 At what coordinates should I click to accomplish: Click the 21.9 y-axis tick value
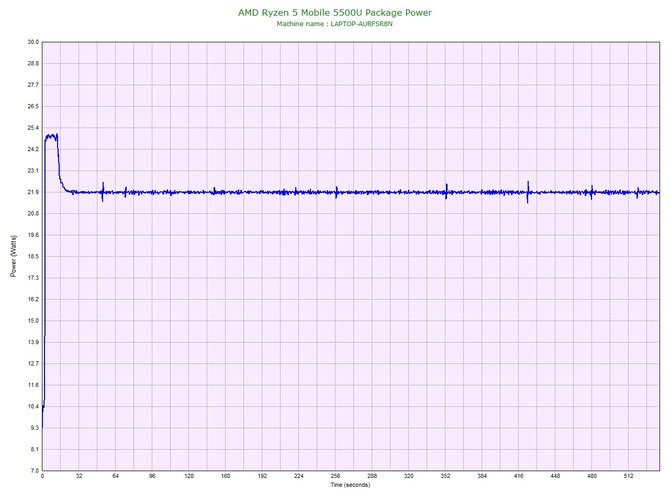[33, 192]
